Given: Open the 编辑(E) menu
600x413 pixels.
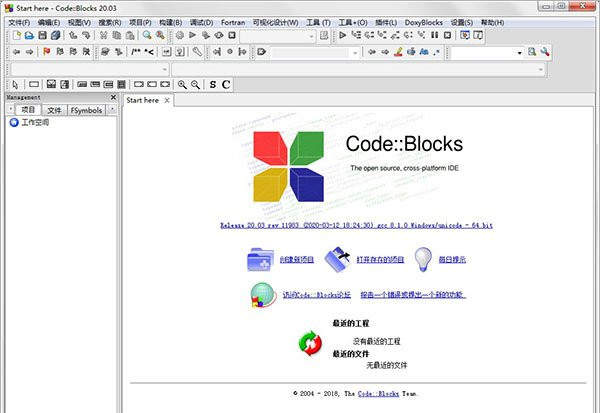Looking at the screenshot, I should (x=49, y=23).
